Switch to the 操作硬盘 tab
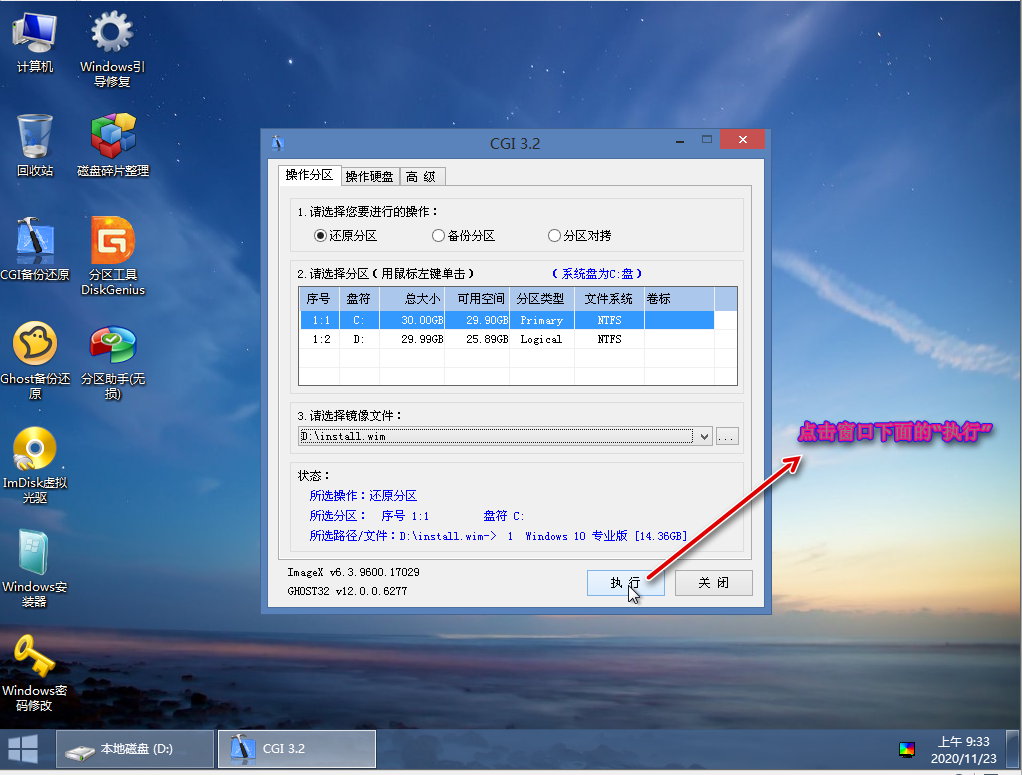The width and height of the screenshot is (1022, 775). [369, 177]
